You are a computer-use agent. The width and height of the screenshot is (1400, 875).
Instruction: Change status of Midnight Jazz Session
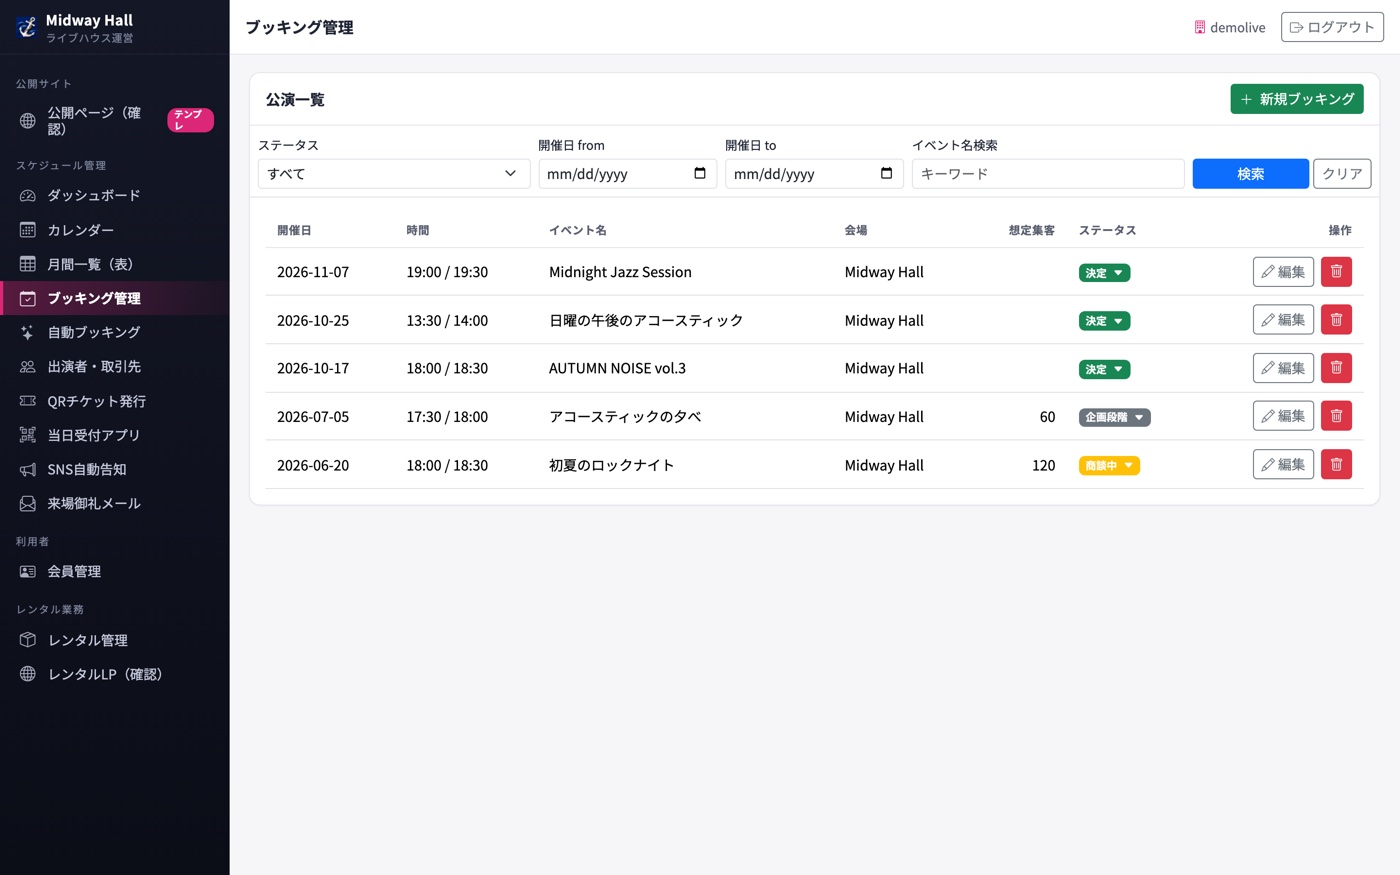click(x=1104, y=273)
